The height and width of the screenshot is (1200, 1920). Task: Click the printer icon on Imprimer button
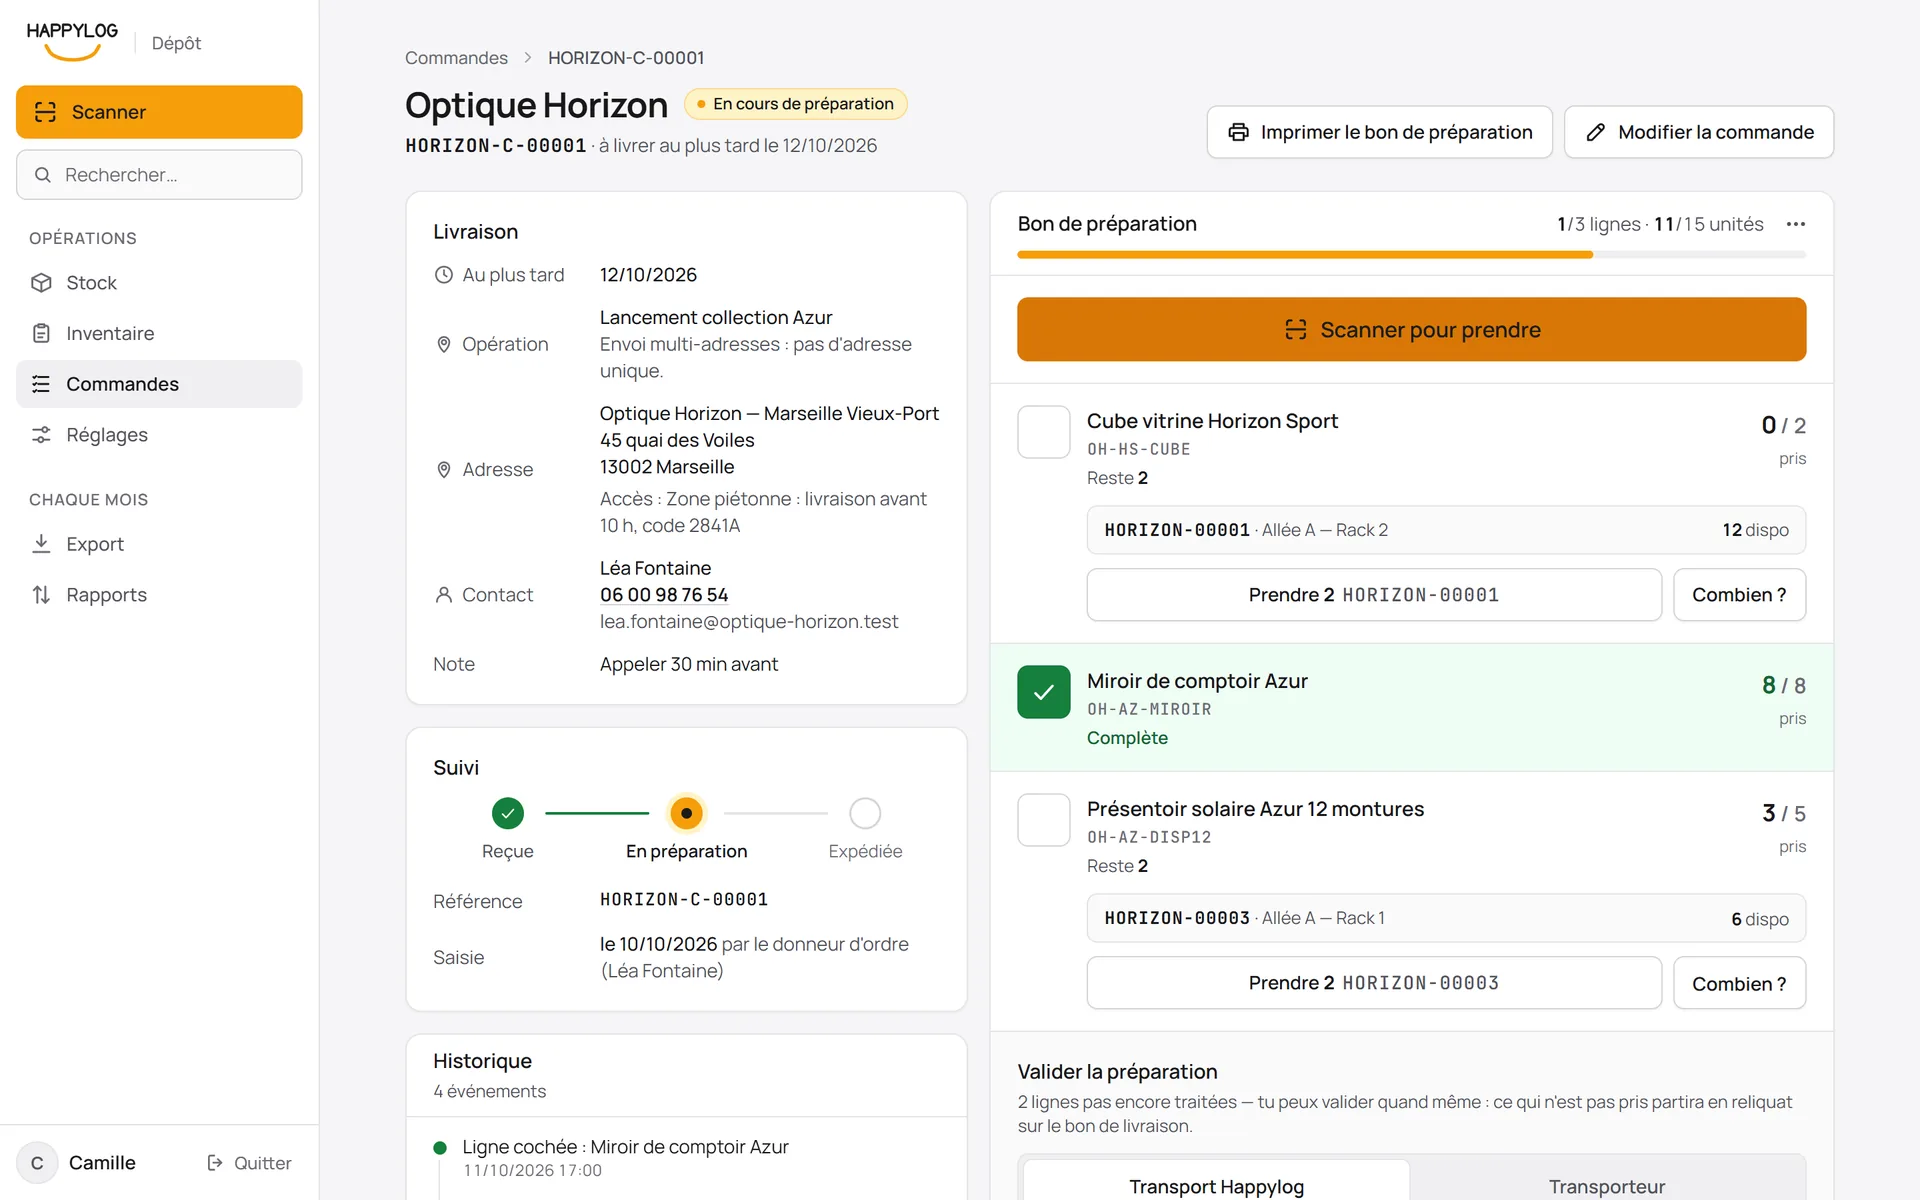(1238, 132)
